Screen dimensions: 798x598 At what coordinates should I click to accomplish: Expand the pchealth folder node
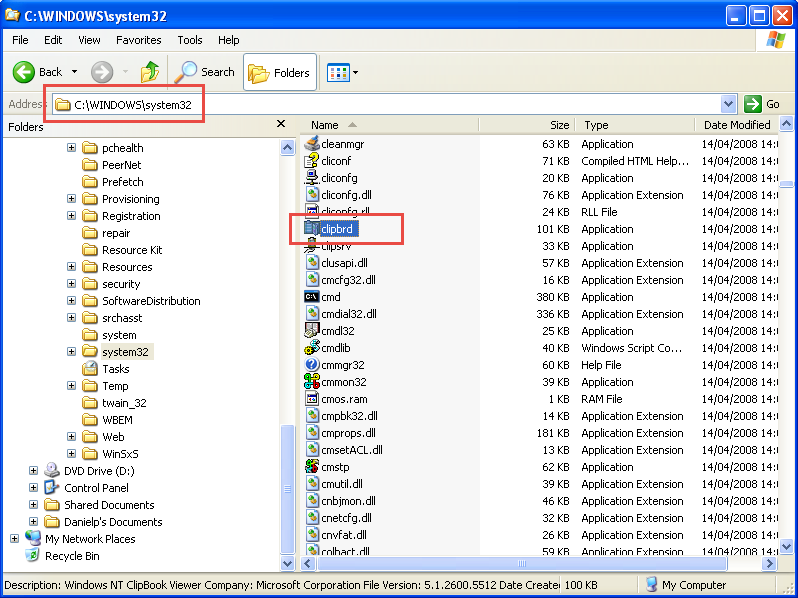tap(72, 148)
